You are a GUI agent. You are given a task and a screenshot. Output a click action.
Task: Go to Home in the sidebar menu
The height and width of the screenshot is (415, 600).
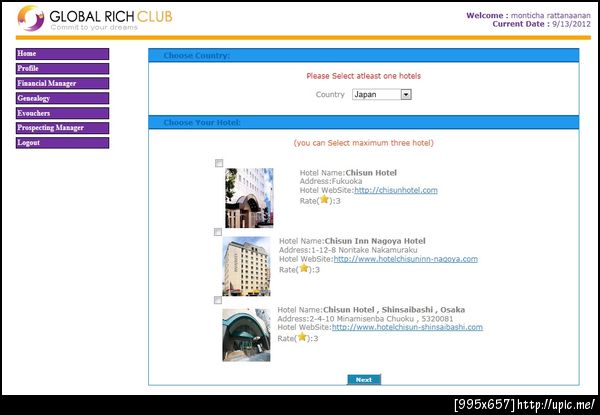pos(62,54)
